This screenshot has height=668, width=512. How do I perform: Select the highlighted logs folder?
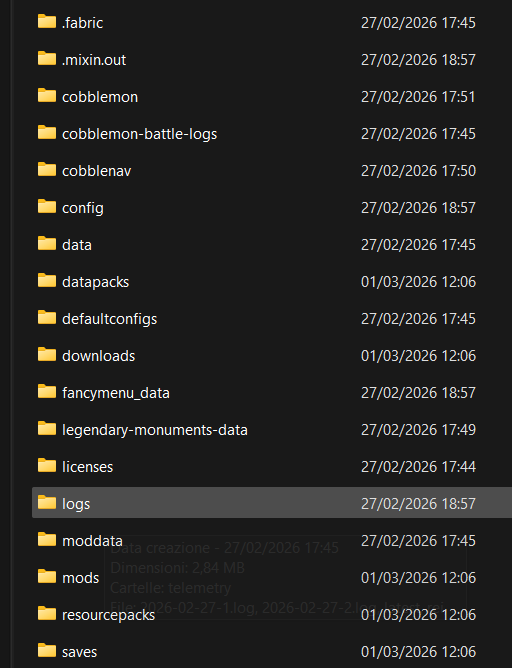(272, 503)
